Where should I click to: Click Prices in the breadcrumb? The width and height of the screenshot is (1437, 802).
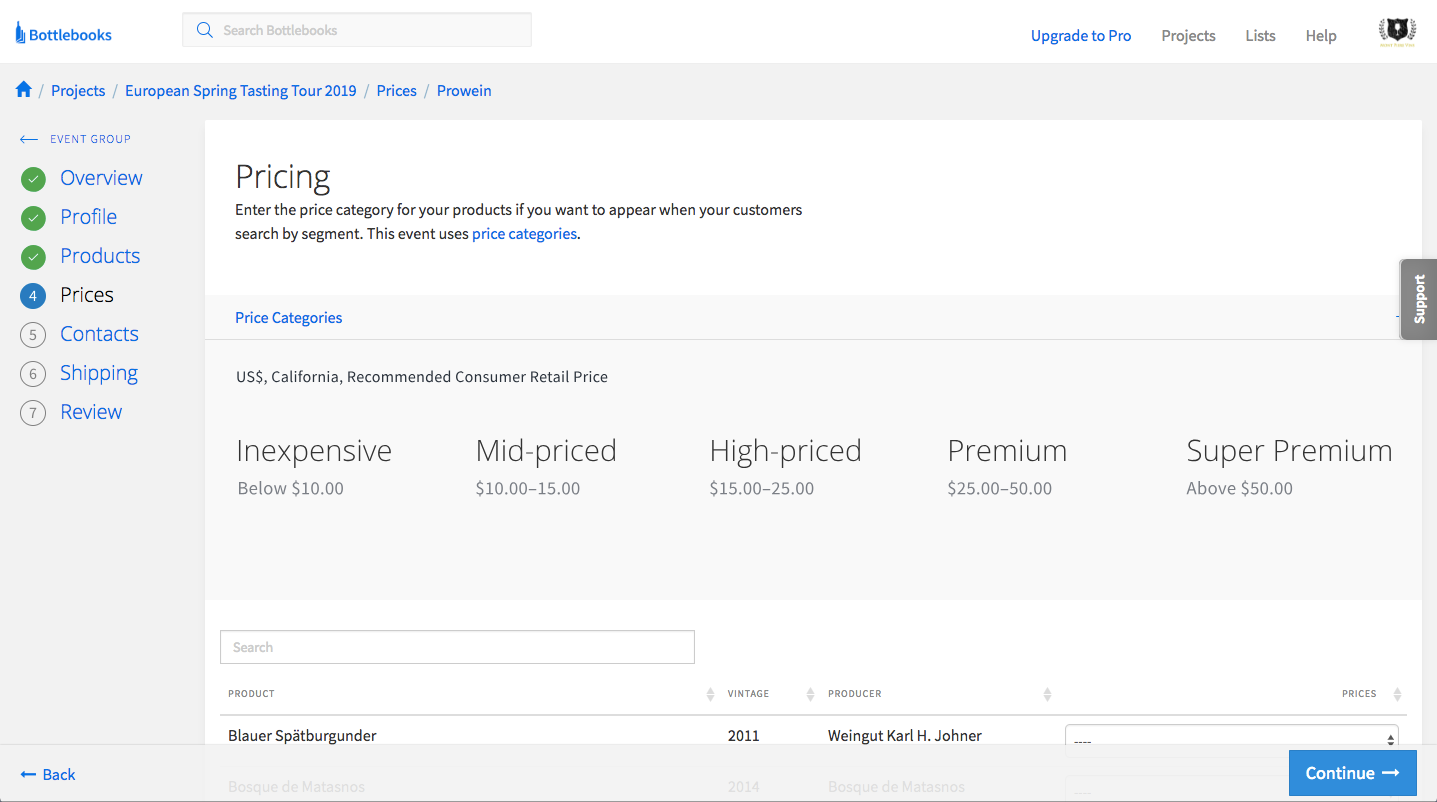point(396,91)
